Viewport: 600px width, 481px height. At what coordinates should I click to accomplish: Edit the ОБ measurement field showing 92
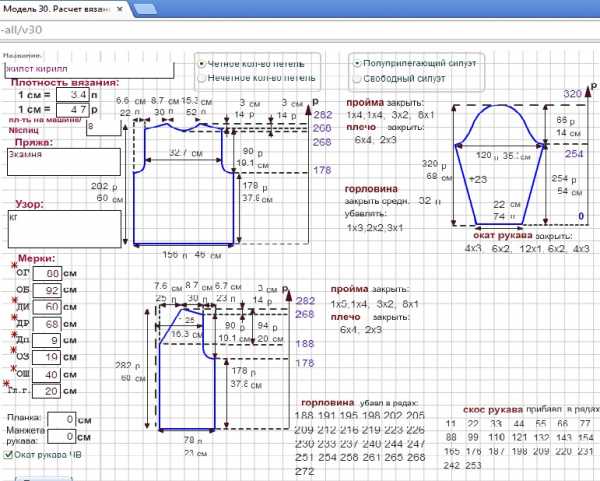[x=47, y=289]
